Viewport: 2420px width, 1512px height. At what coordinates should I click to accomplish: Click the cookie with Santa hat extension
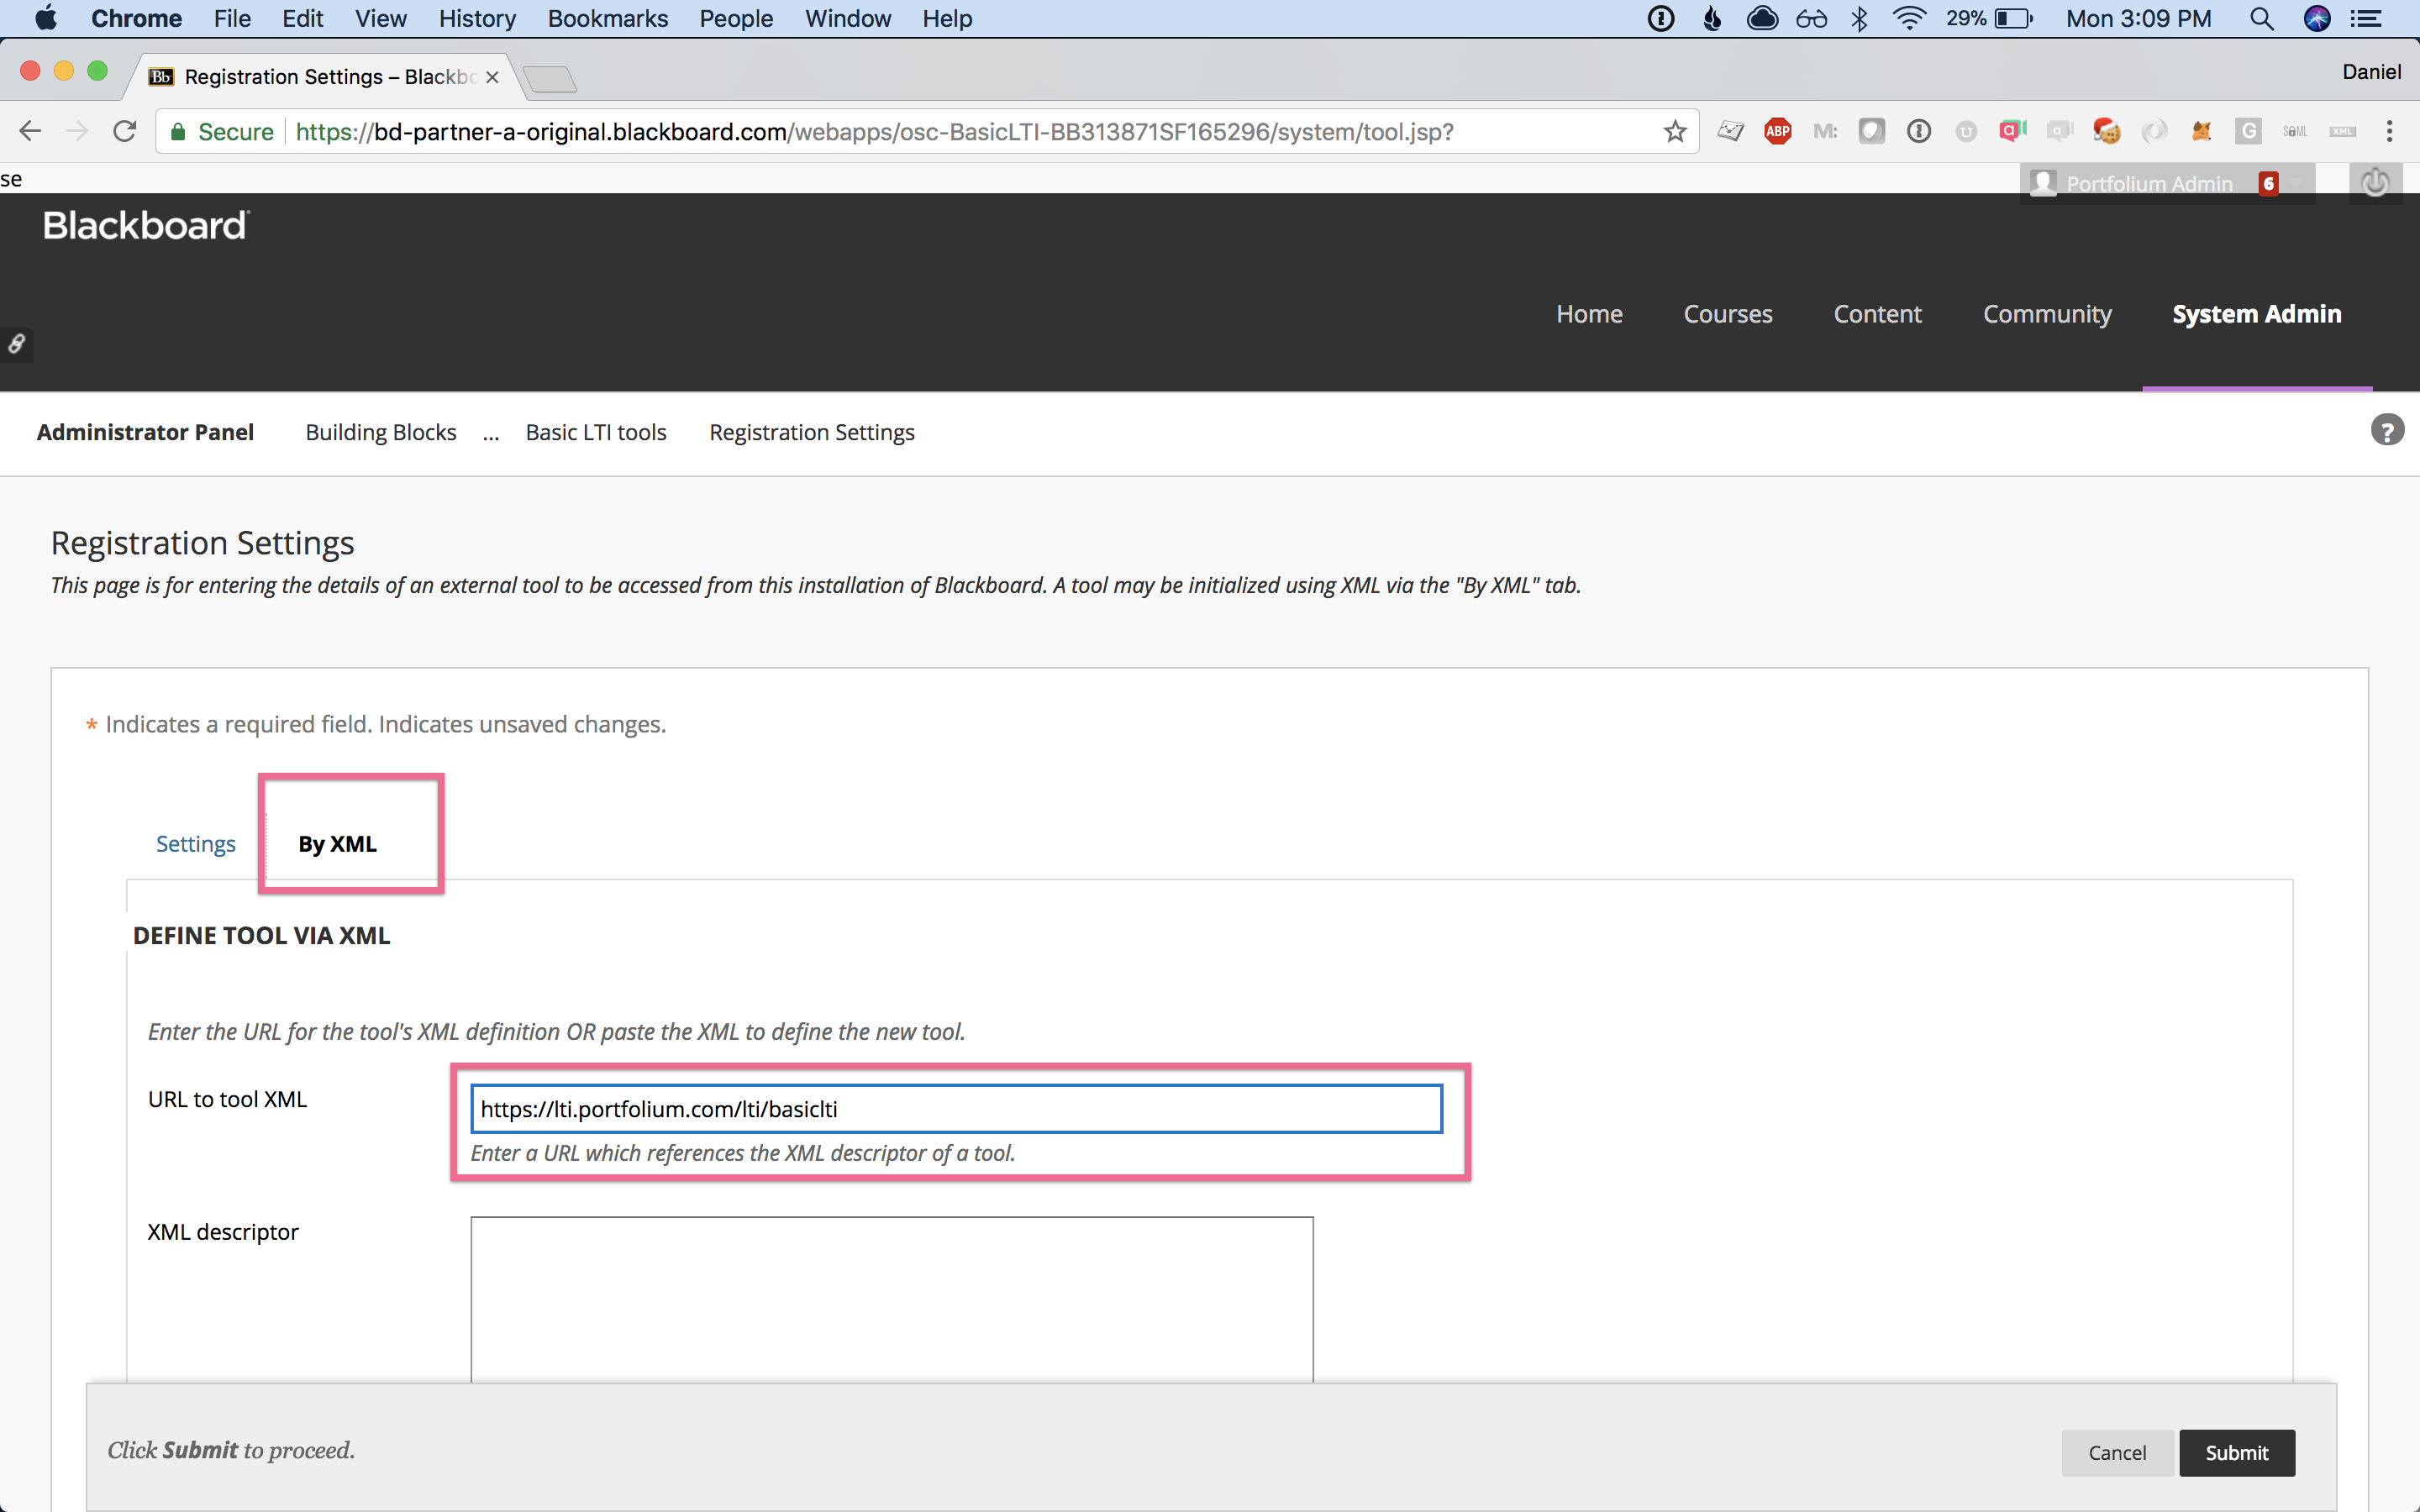pos(2107,131)
